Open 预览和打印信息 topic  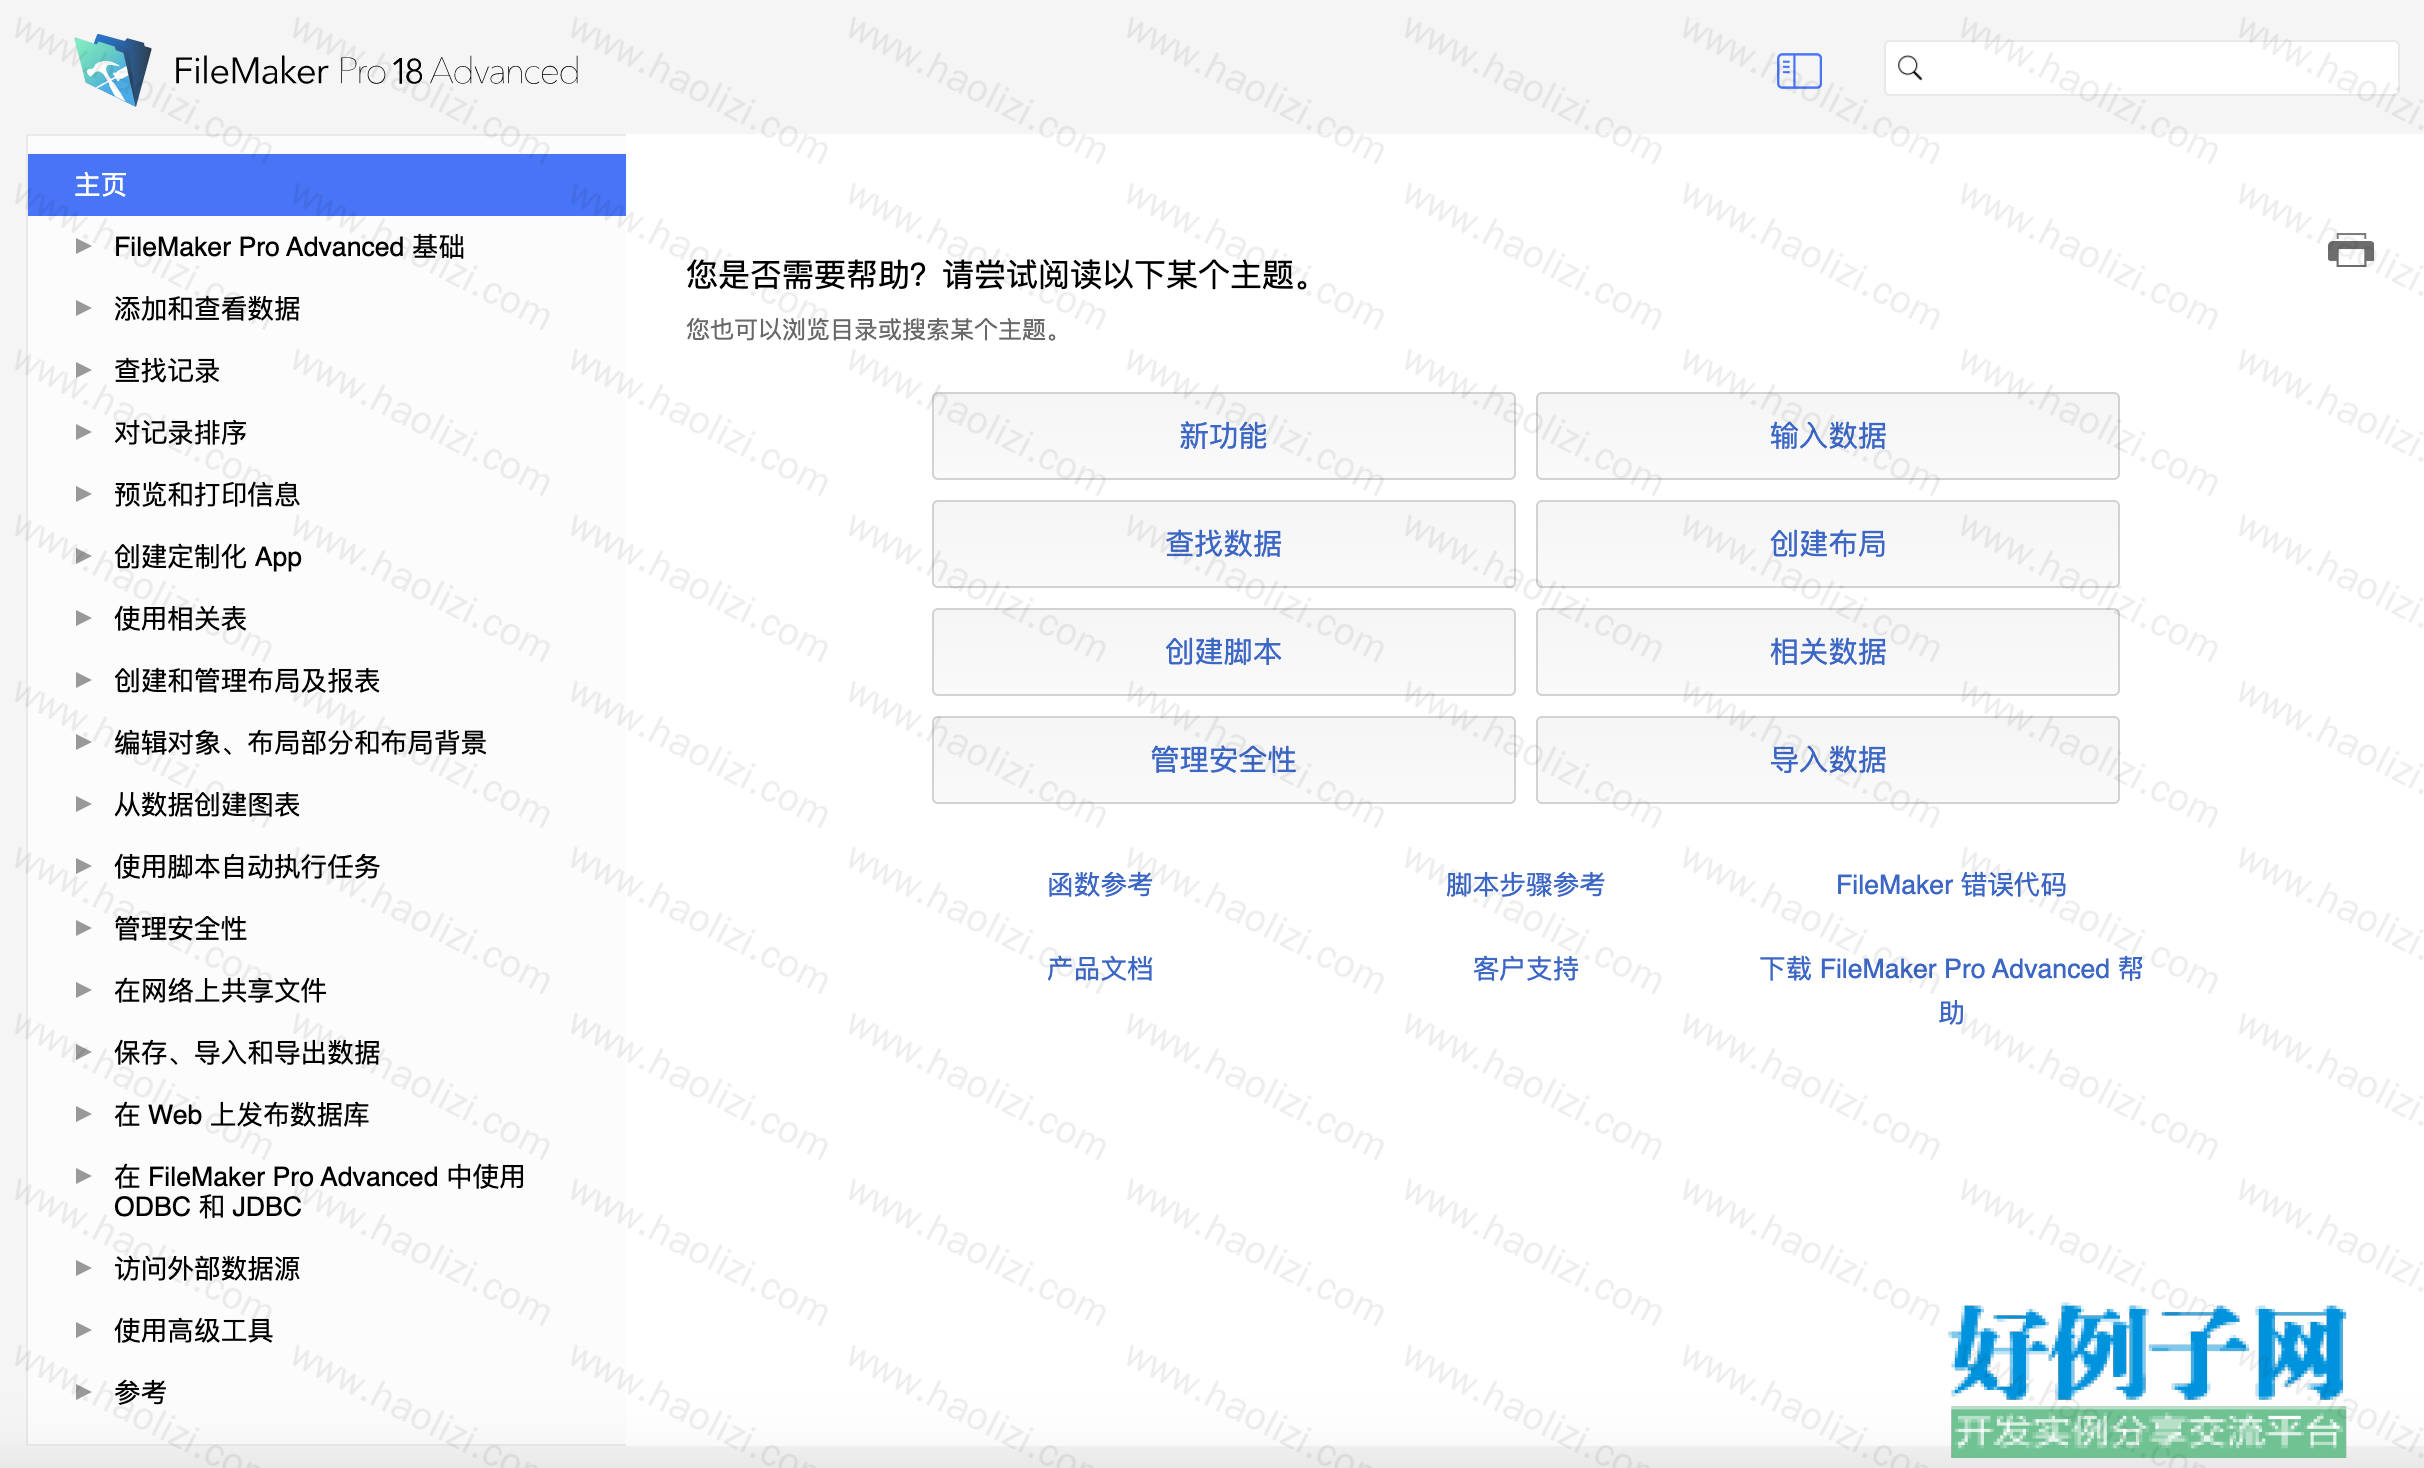coord(207,495)
